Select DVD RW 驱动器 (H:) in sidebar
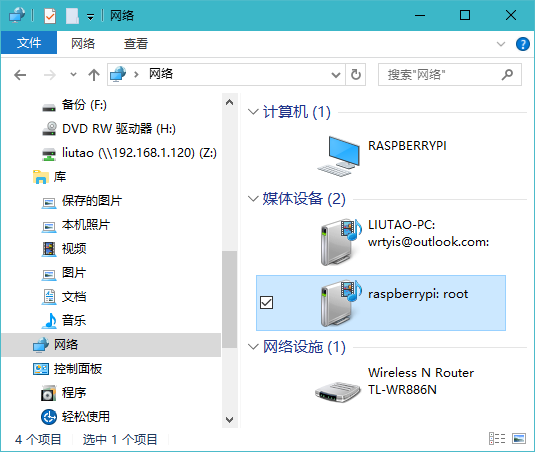The width and height of the screenshot is (535, 452). pyautogui.click(x=111, y=129)
